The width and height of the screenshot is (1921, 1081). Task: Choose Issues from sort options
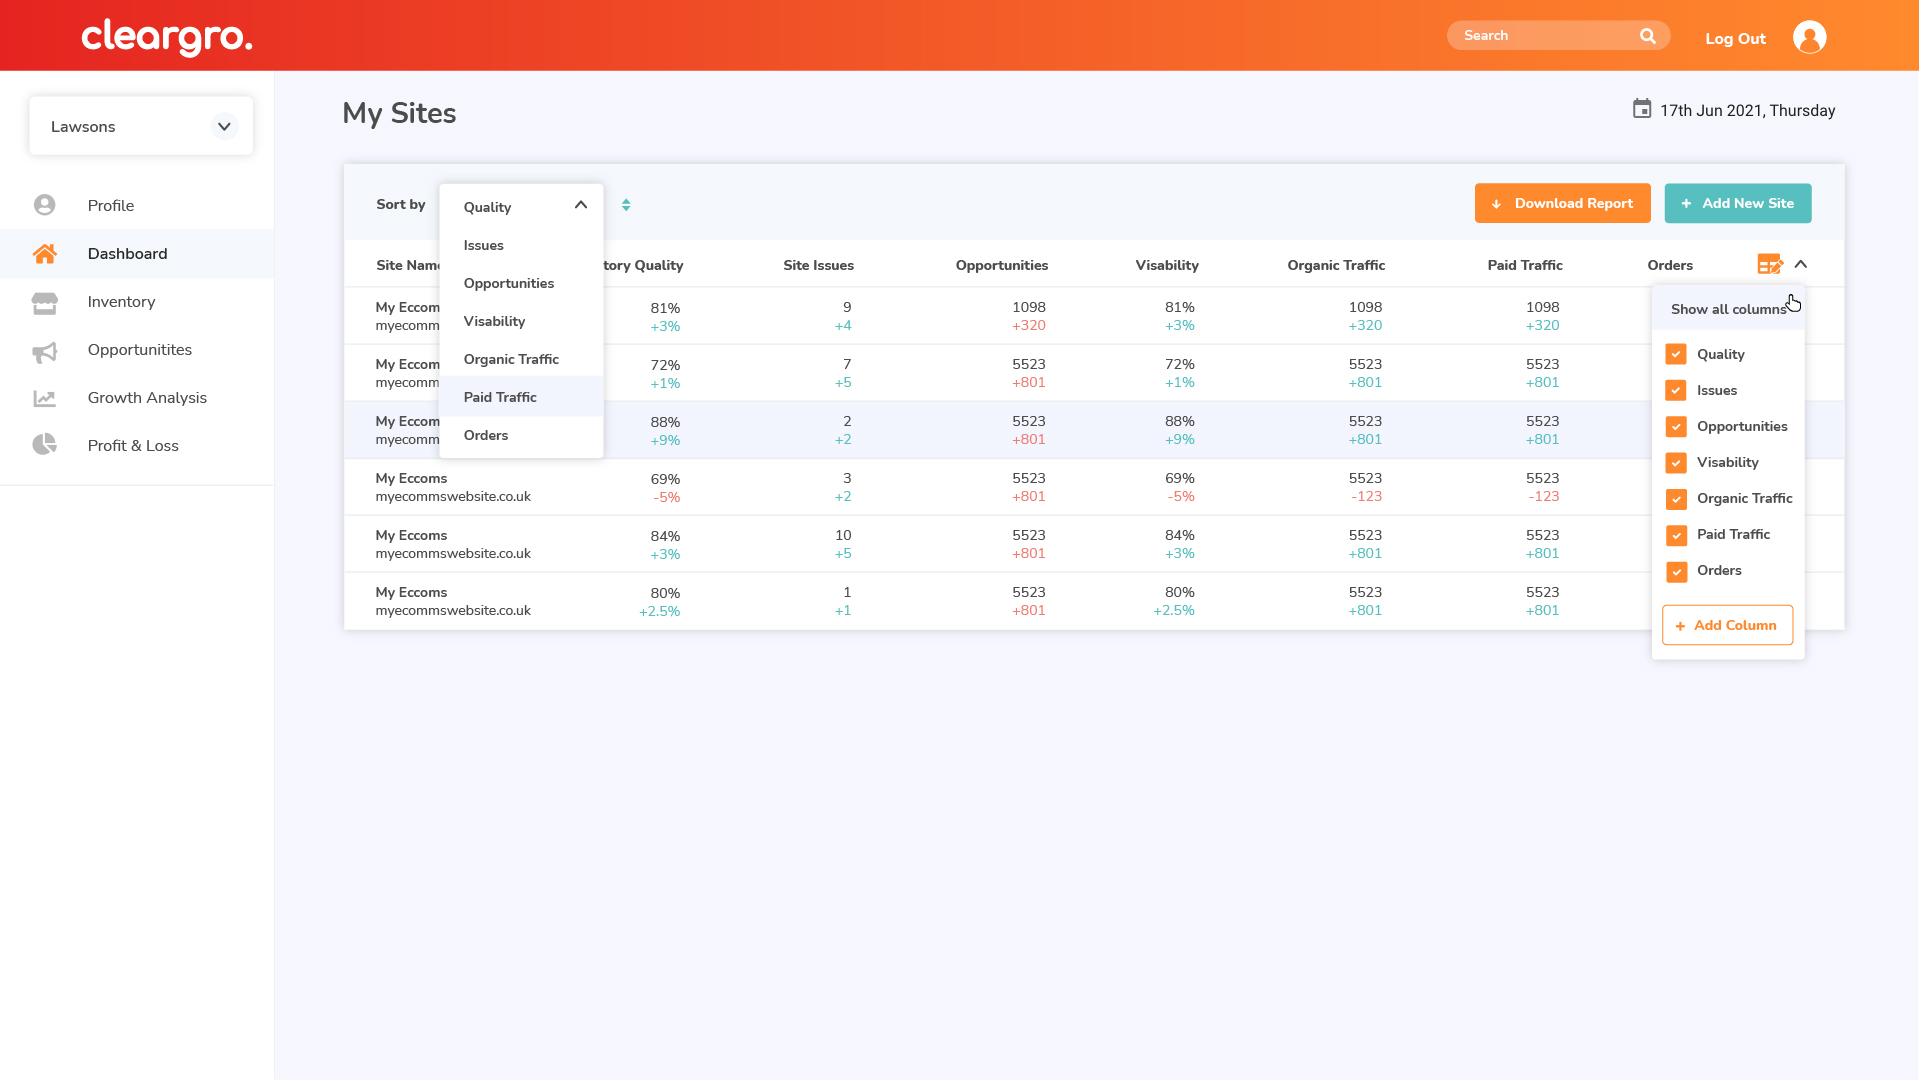(x=484, y=246)
